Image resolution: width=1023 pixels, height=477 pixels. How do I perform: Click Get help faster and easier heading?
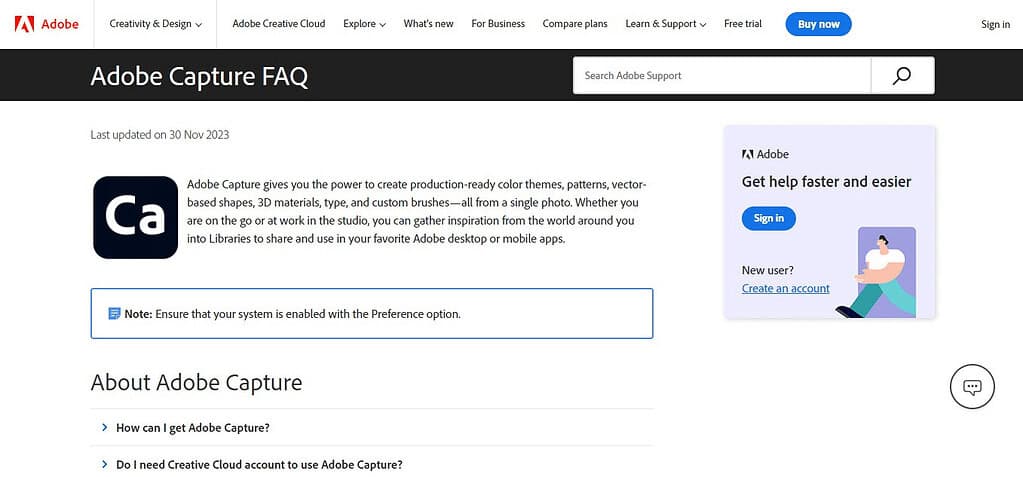(826, 182)
